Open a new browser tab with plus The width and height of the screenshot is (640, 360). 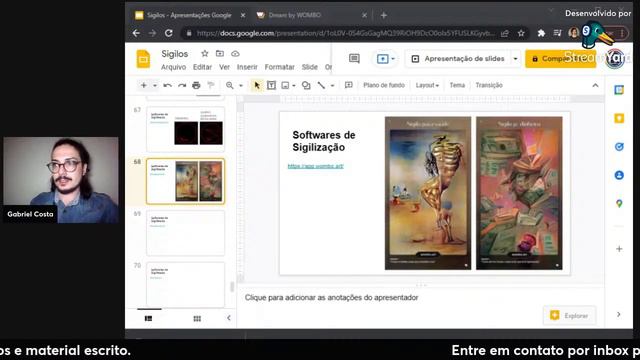[x=384, y=15]
